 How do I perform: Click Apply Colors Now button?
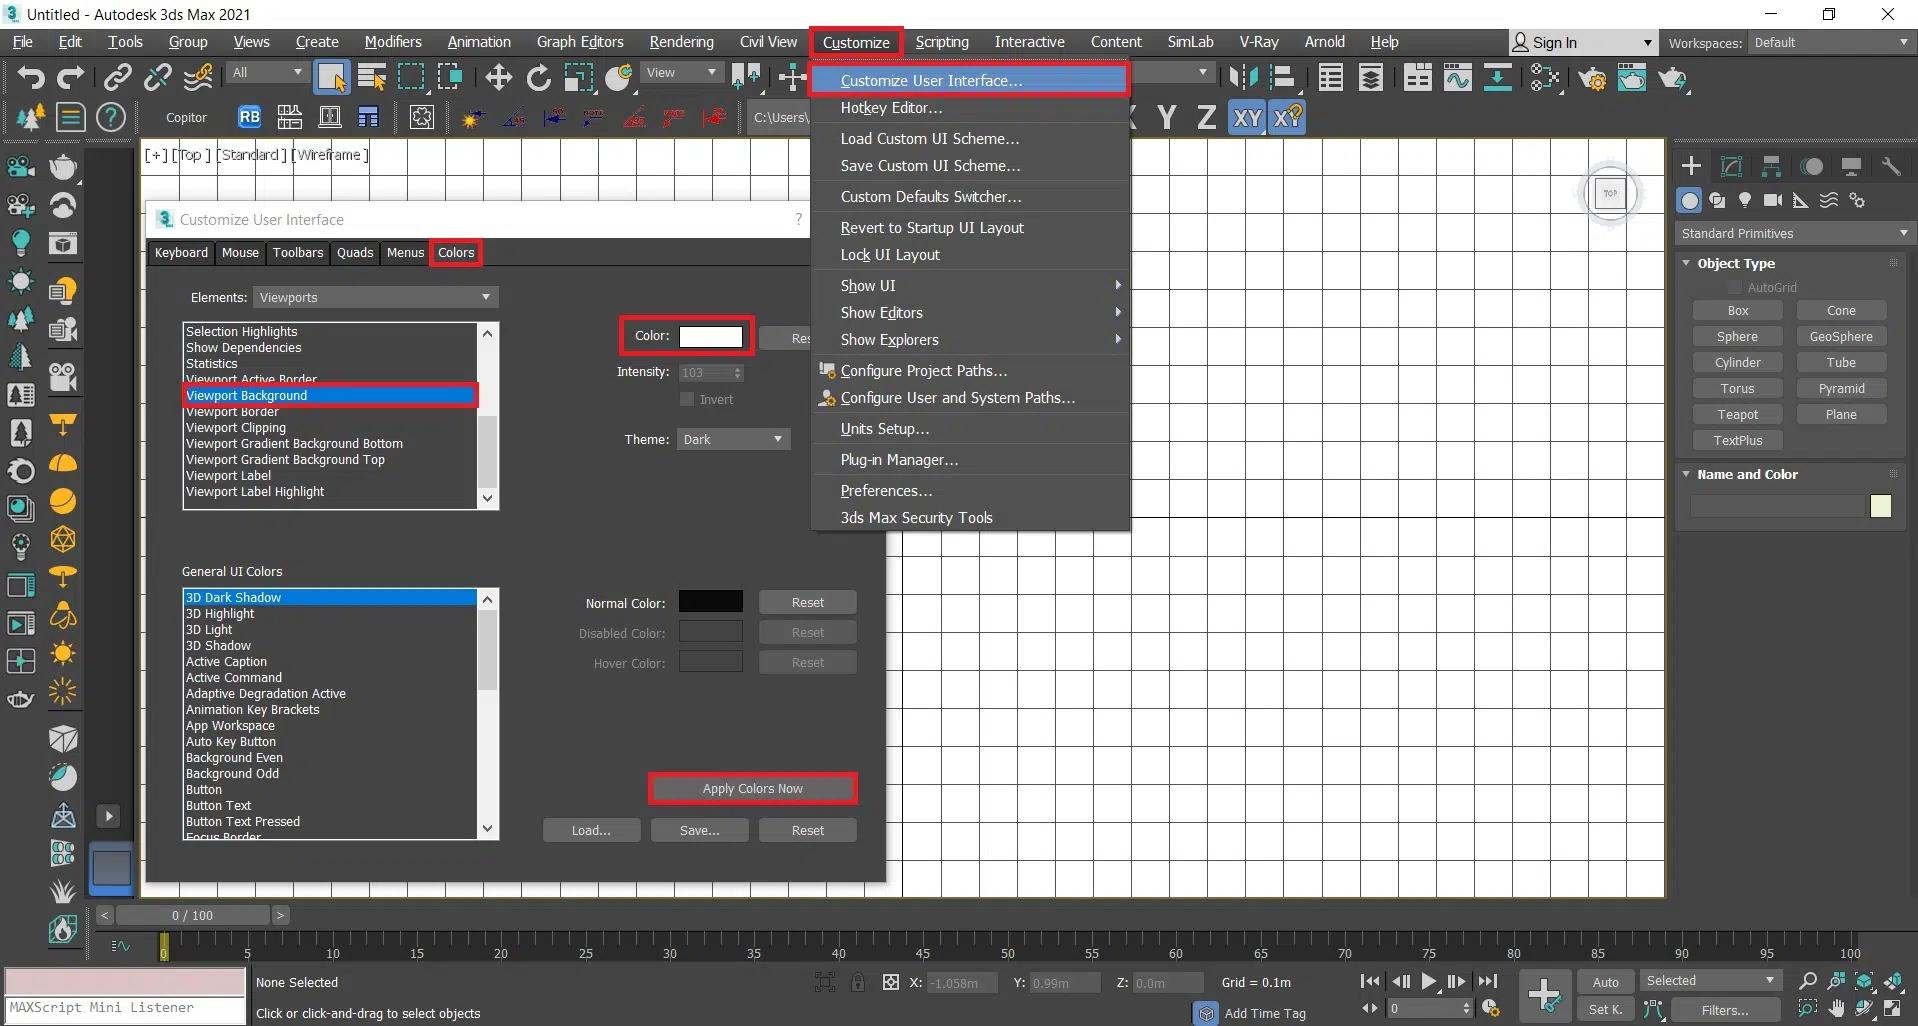click(752, 789)
